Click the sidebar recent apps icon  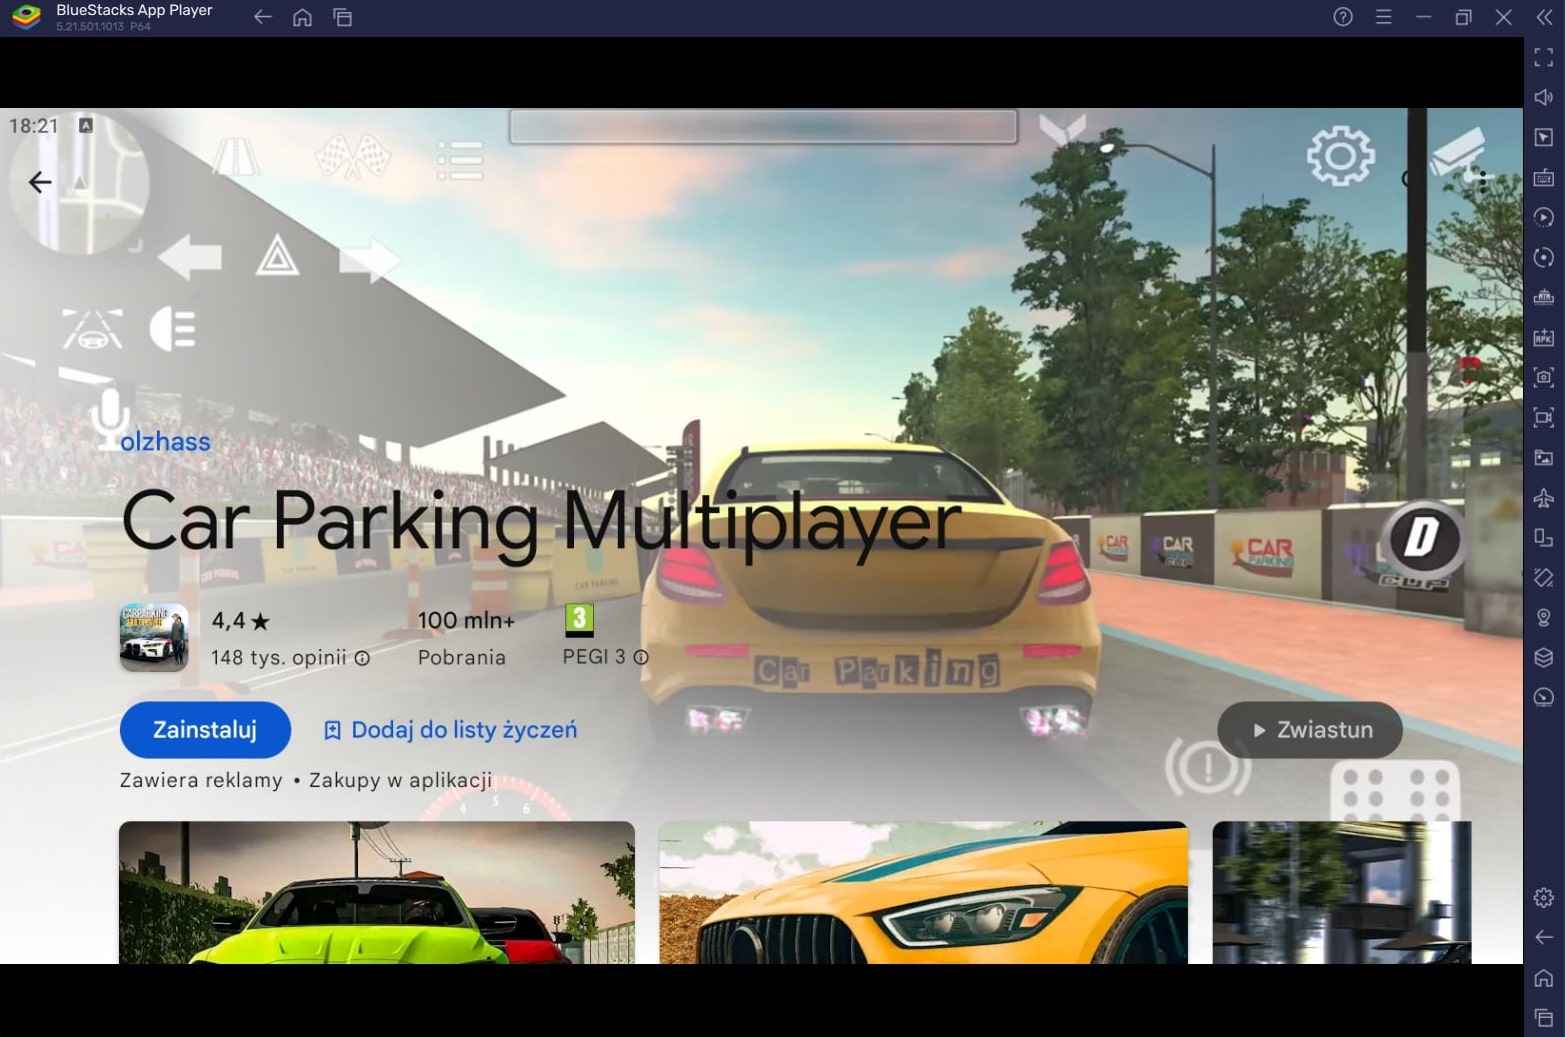coord(1544,1017)
